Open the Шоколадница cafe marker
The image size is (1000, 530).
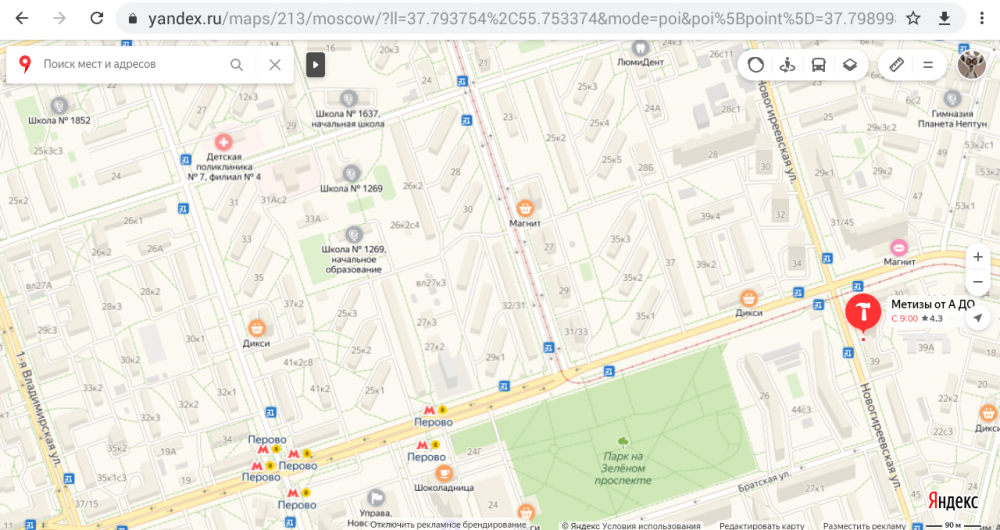point(444,473)
